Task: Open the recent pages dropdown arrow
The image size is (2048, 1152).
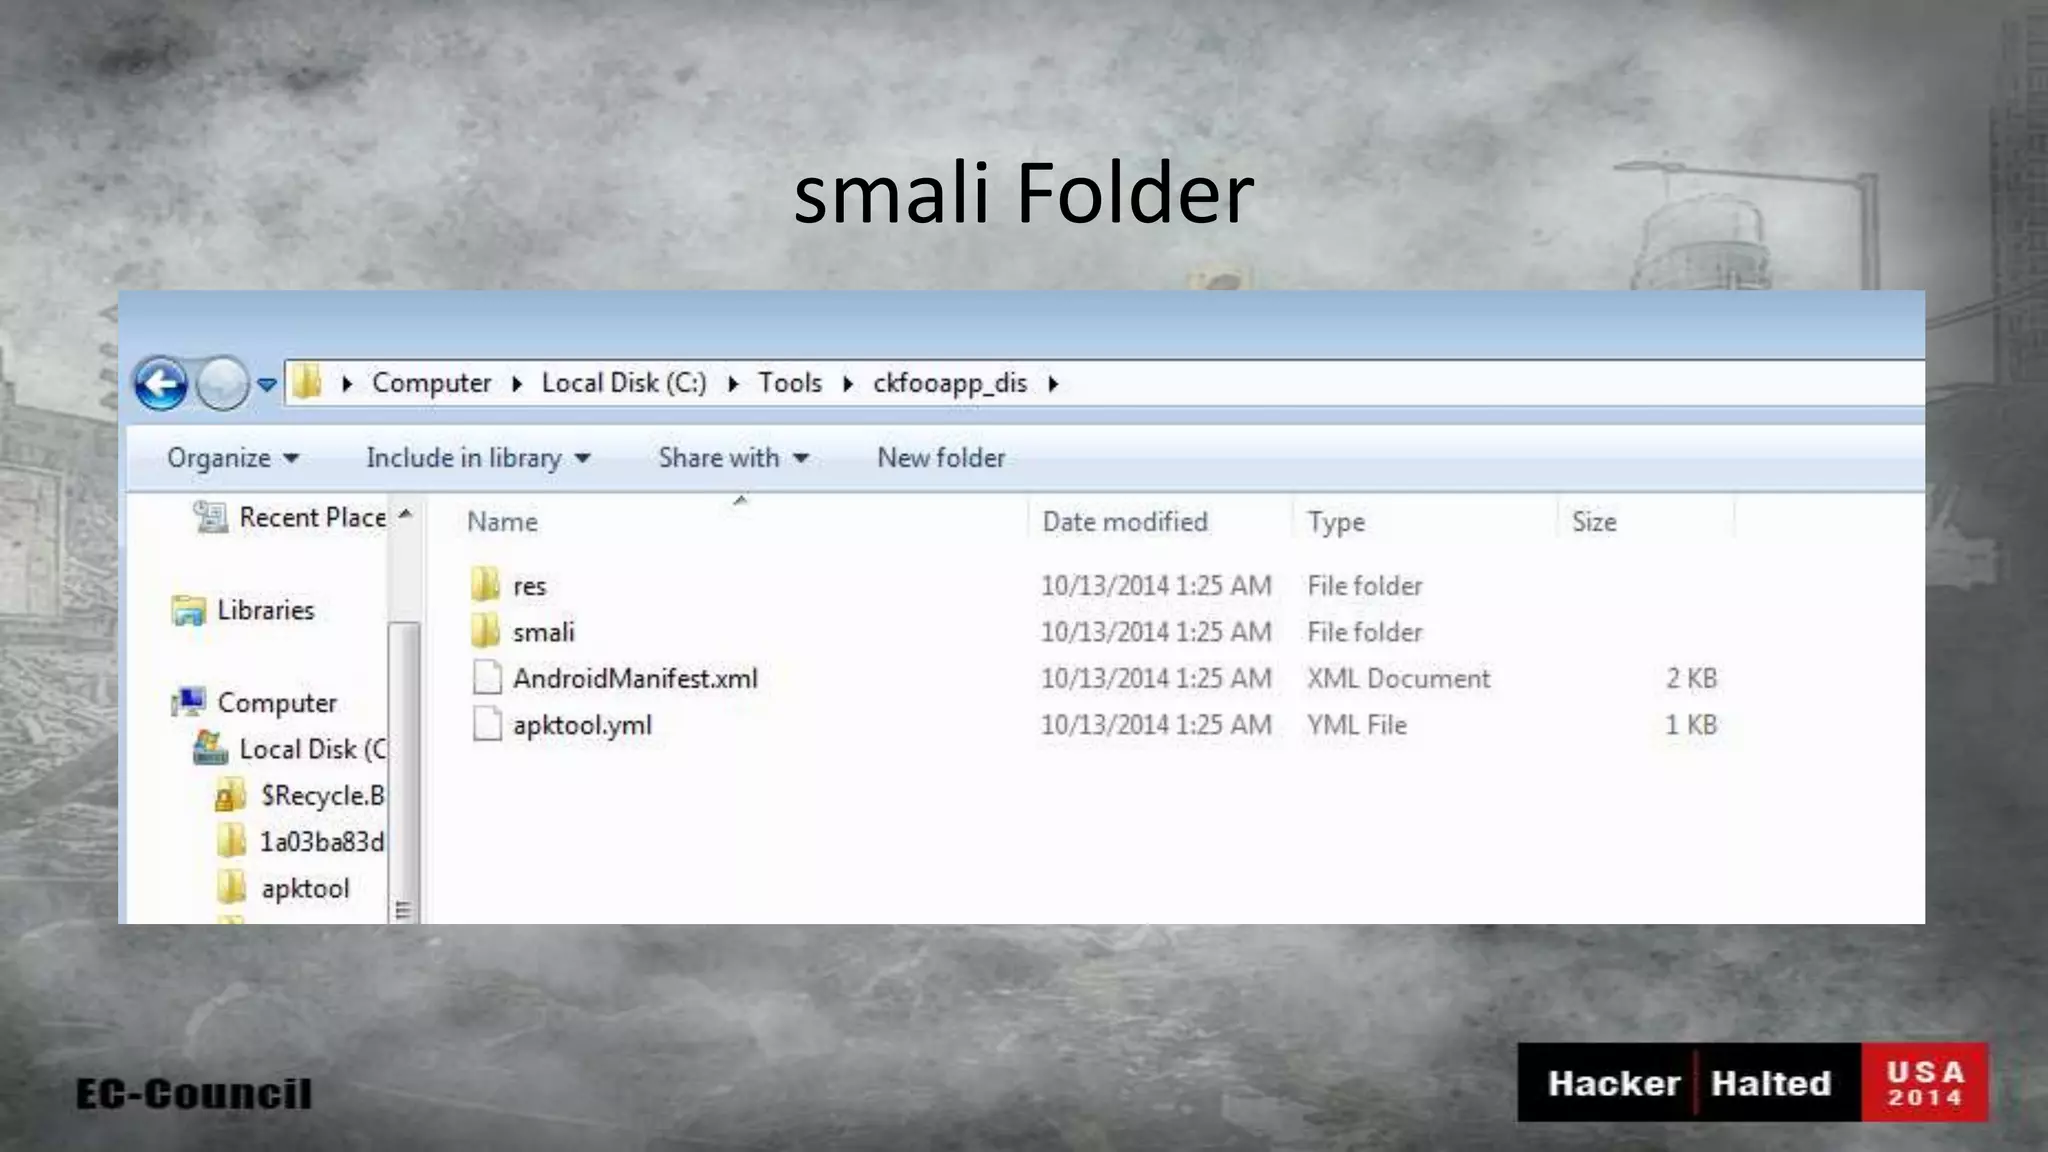Action: point(266,384)
